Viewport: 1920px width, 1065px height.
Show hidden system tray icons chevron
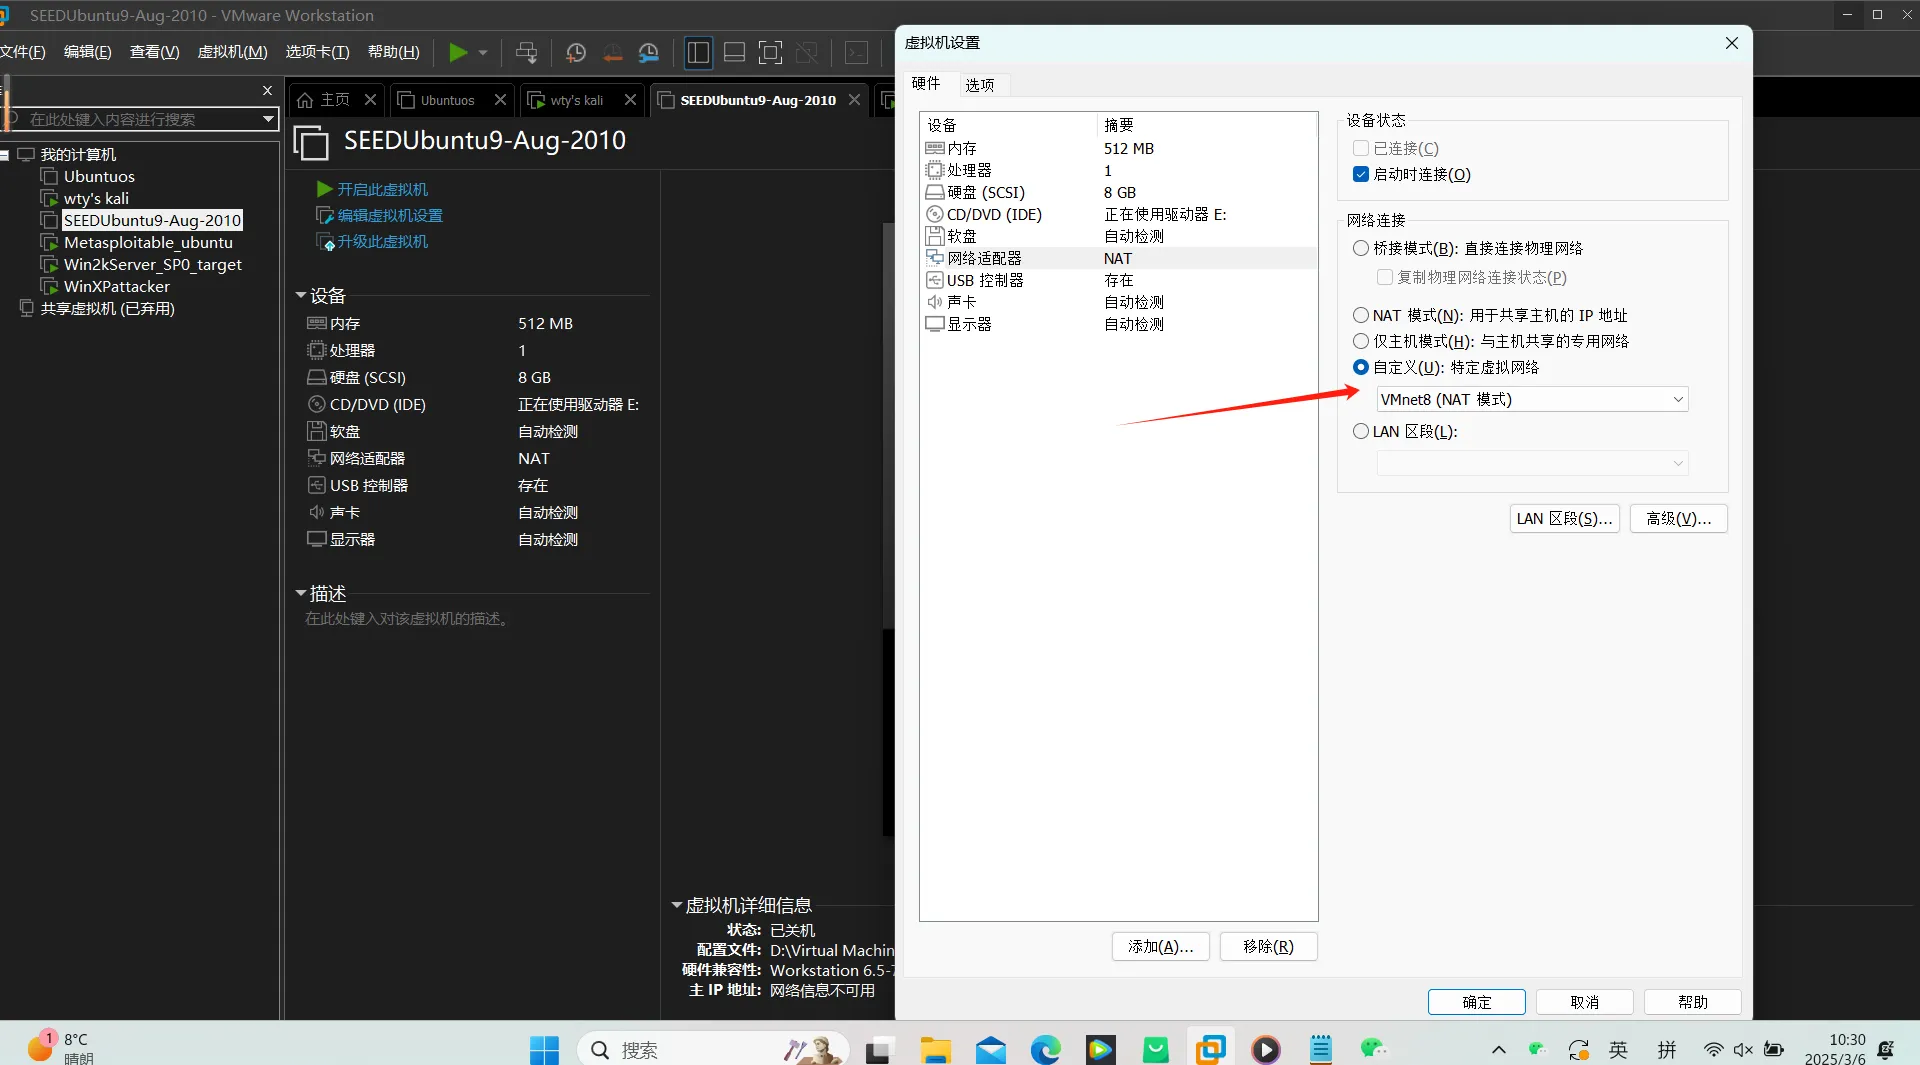pyautogui.click(x=1498, y=1050)
